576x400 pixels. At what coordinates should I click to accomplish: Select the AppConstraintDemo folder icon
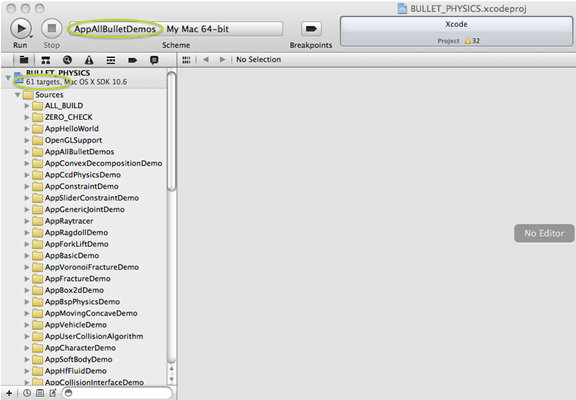37,187
